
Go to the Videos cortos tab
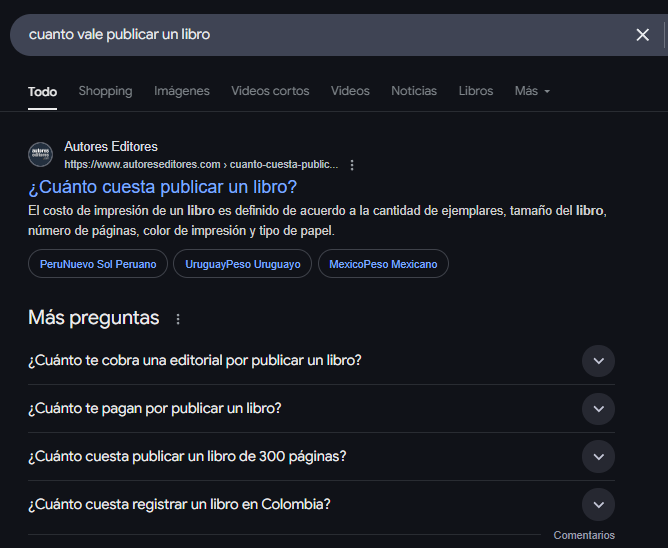[270, 91]
